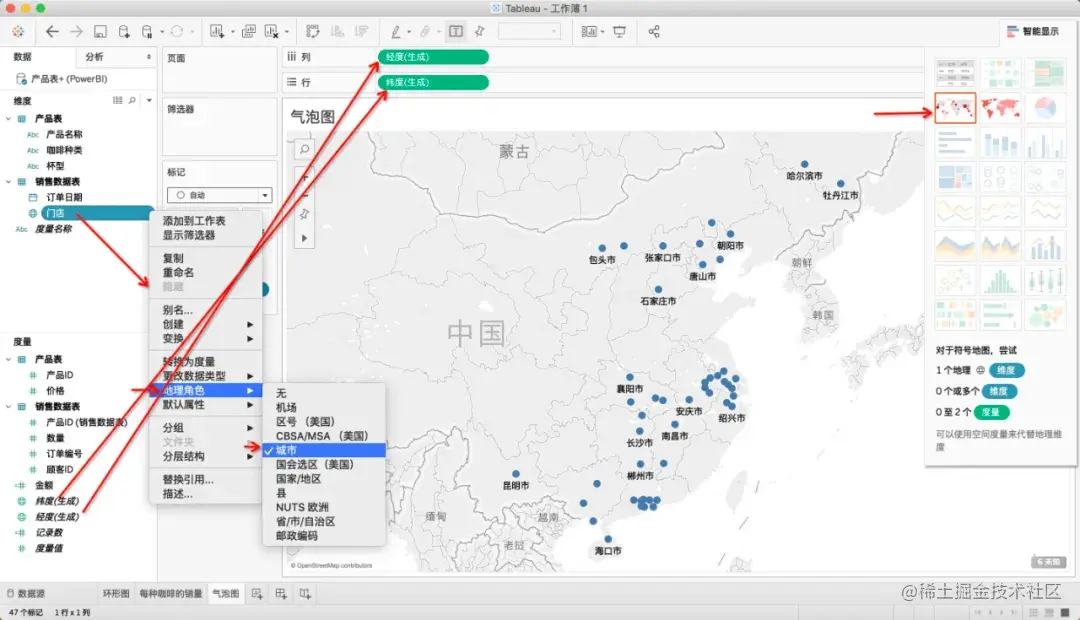Open the 数据源 tab
Viewport: 1080px width, 620px height.
click(x=25, y=594)
